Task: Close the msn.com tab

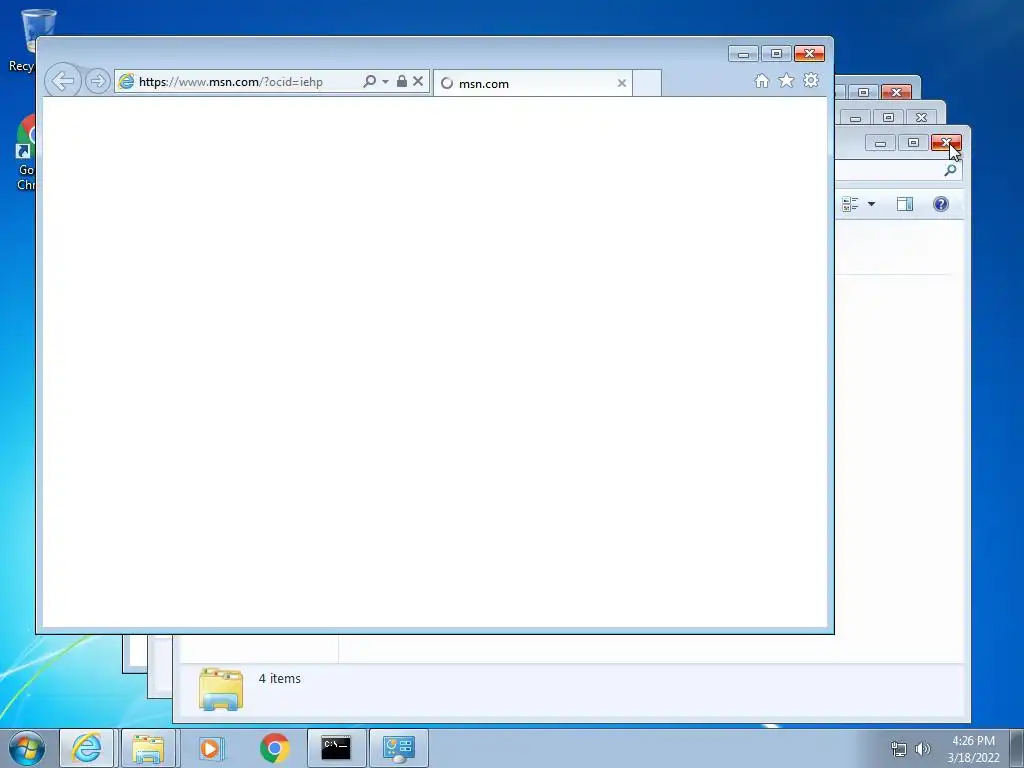Action: point(622,83)
